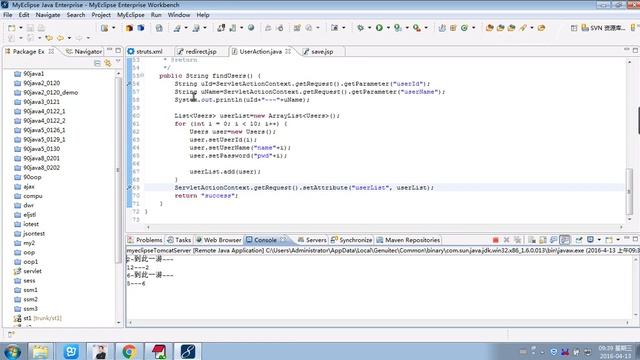Open the Tasks view tab
This screenshot has height=360, width=640.
click(x=179, y=240)
